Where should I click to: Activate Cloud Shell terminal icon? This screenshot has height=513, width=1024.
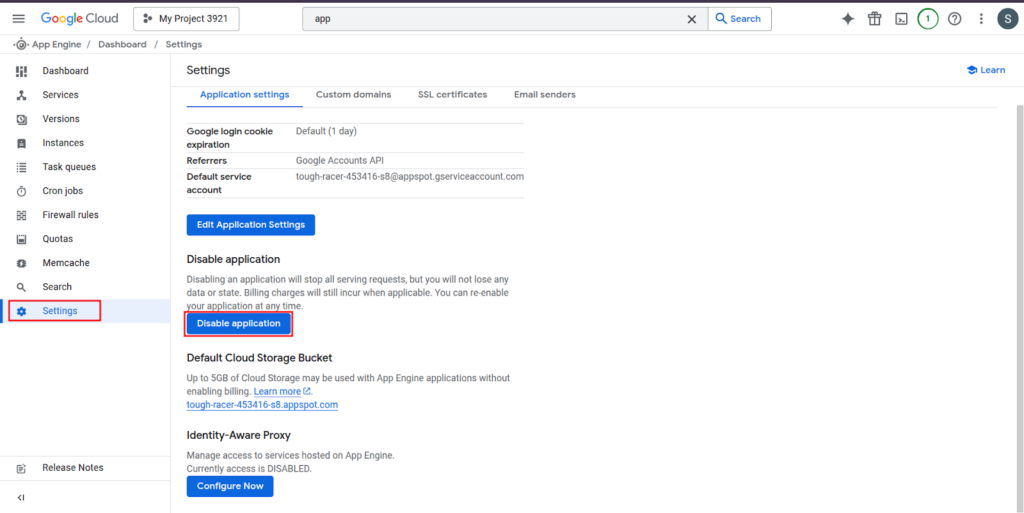(x=901, y=19)
